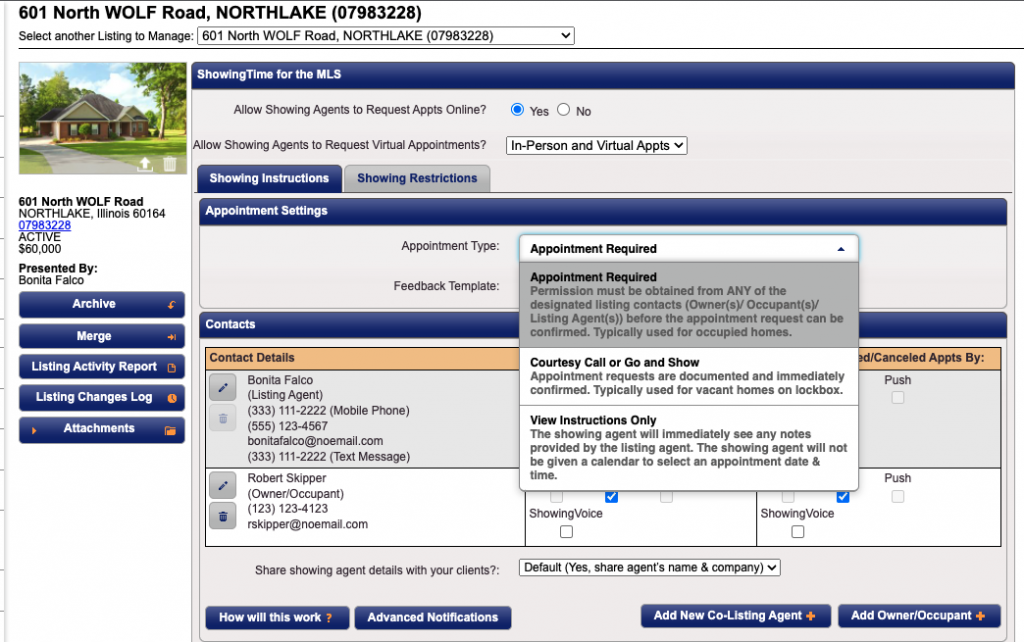This screenshot has height=642, width=1024.
Task: Click the Feedback Template label
Action: point(446,286)
